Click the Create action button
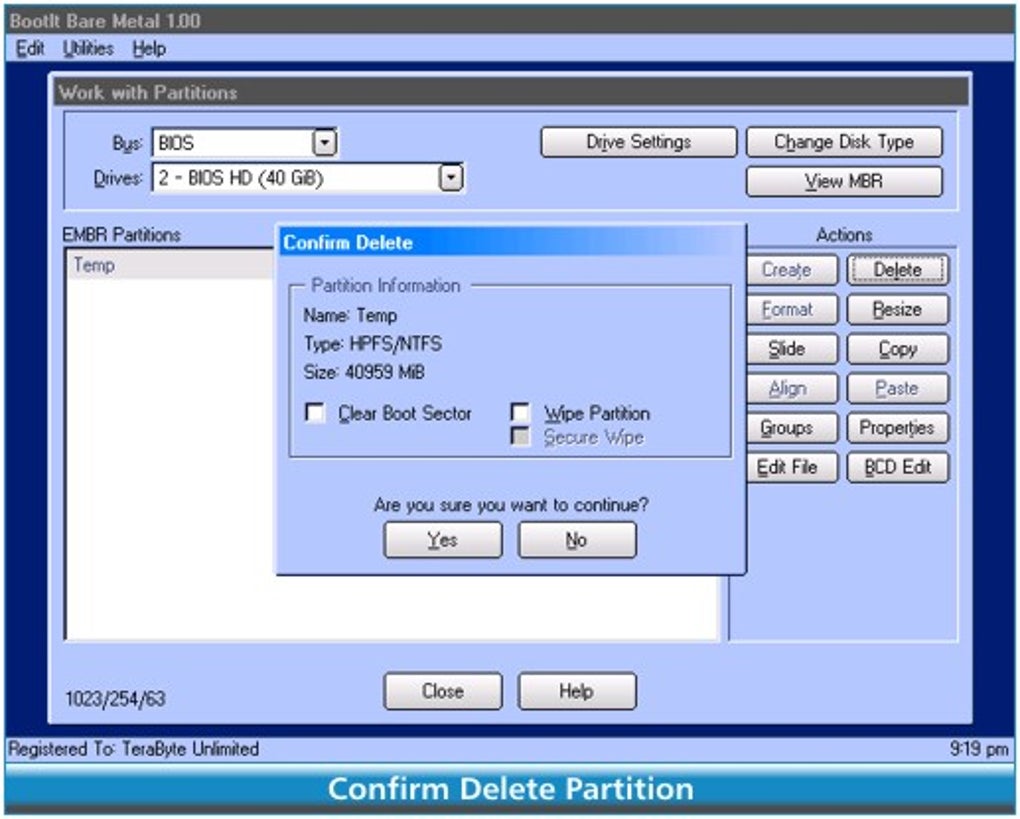 point(791,270)
